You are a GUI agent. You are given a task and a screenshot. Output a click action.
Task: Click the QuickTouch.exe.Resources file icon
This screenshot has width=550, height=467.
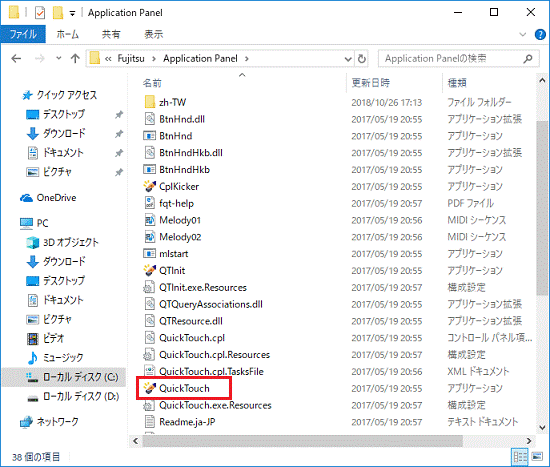pos(149,405)
